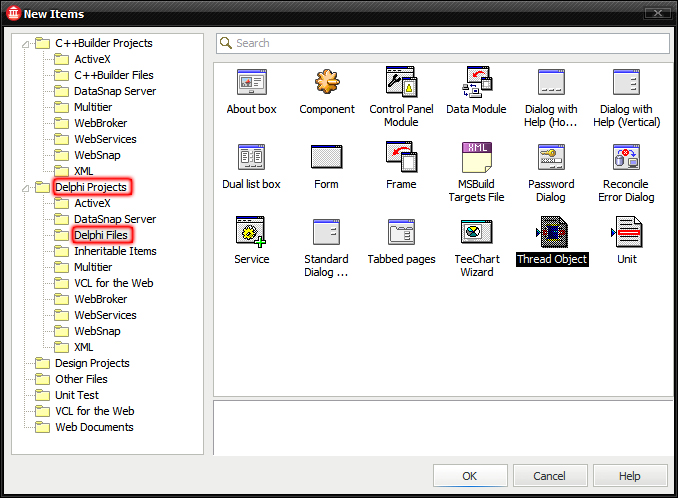Screen dimensions: 678x498
Task: Open the C++Builder Files category
Action: click(x=114, y=75)
